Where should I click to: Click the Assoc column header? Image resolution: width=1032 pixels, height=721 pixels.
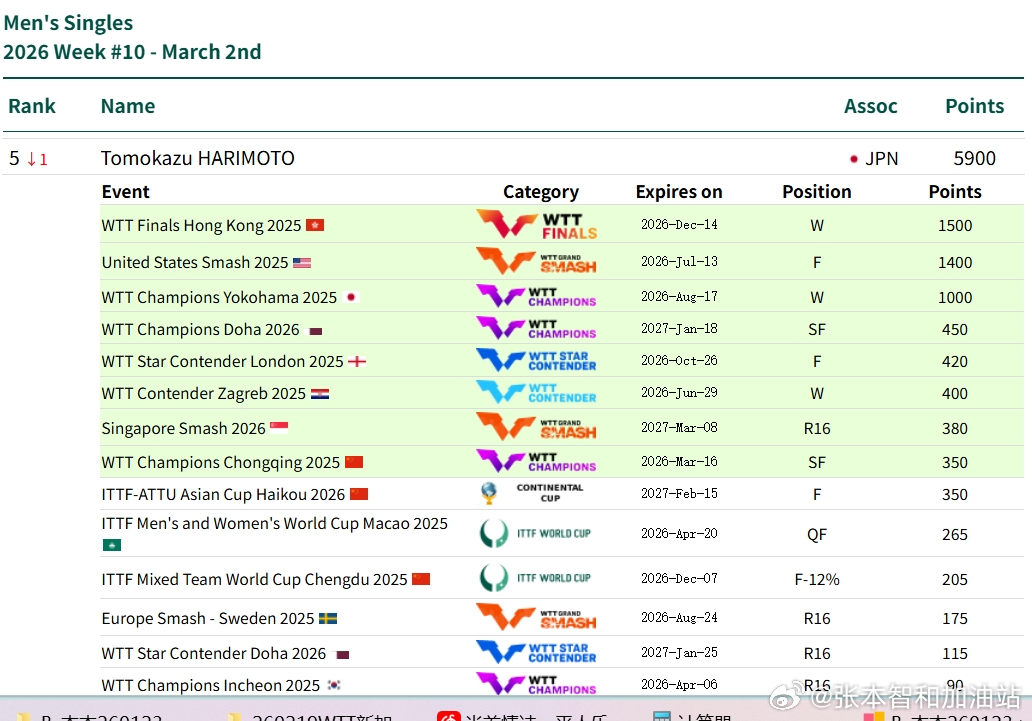click(870, 106)
